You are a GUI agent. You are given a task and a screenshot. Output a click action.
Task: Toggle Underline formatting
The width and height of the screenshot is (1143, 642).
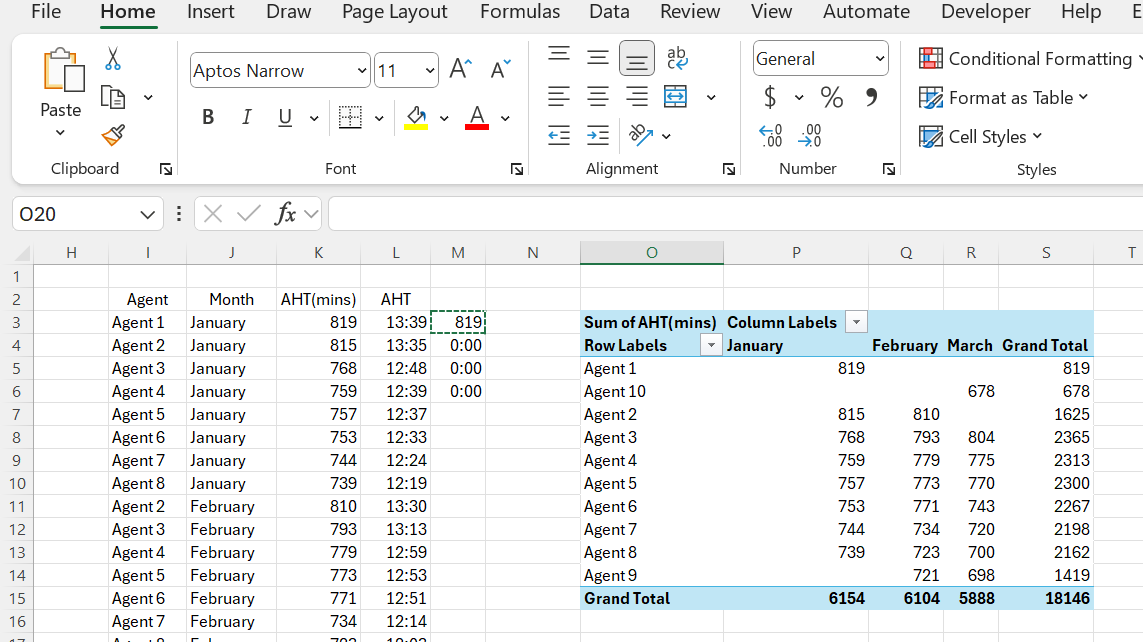[x=285, y=117]
